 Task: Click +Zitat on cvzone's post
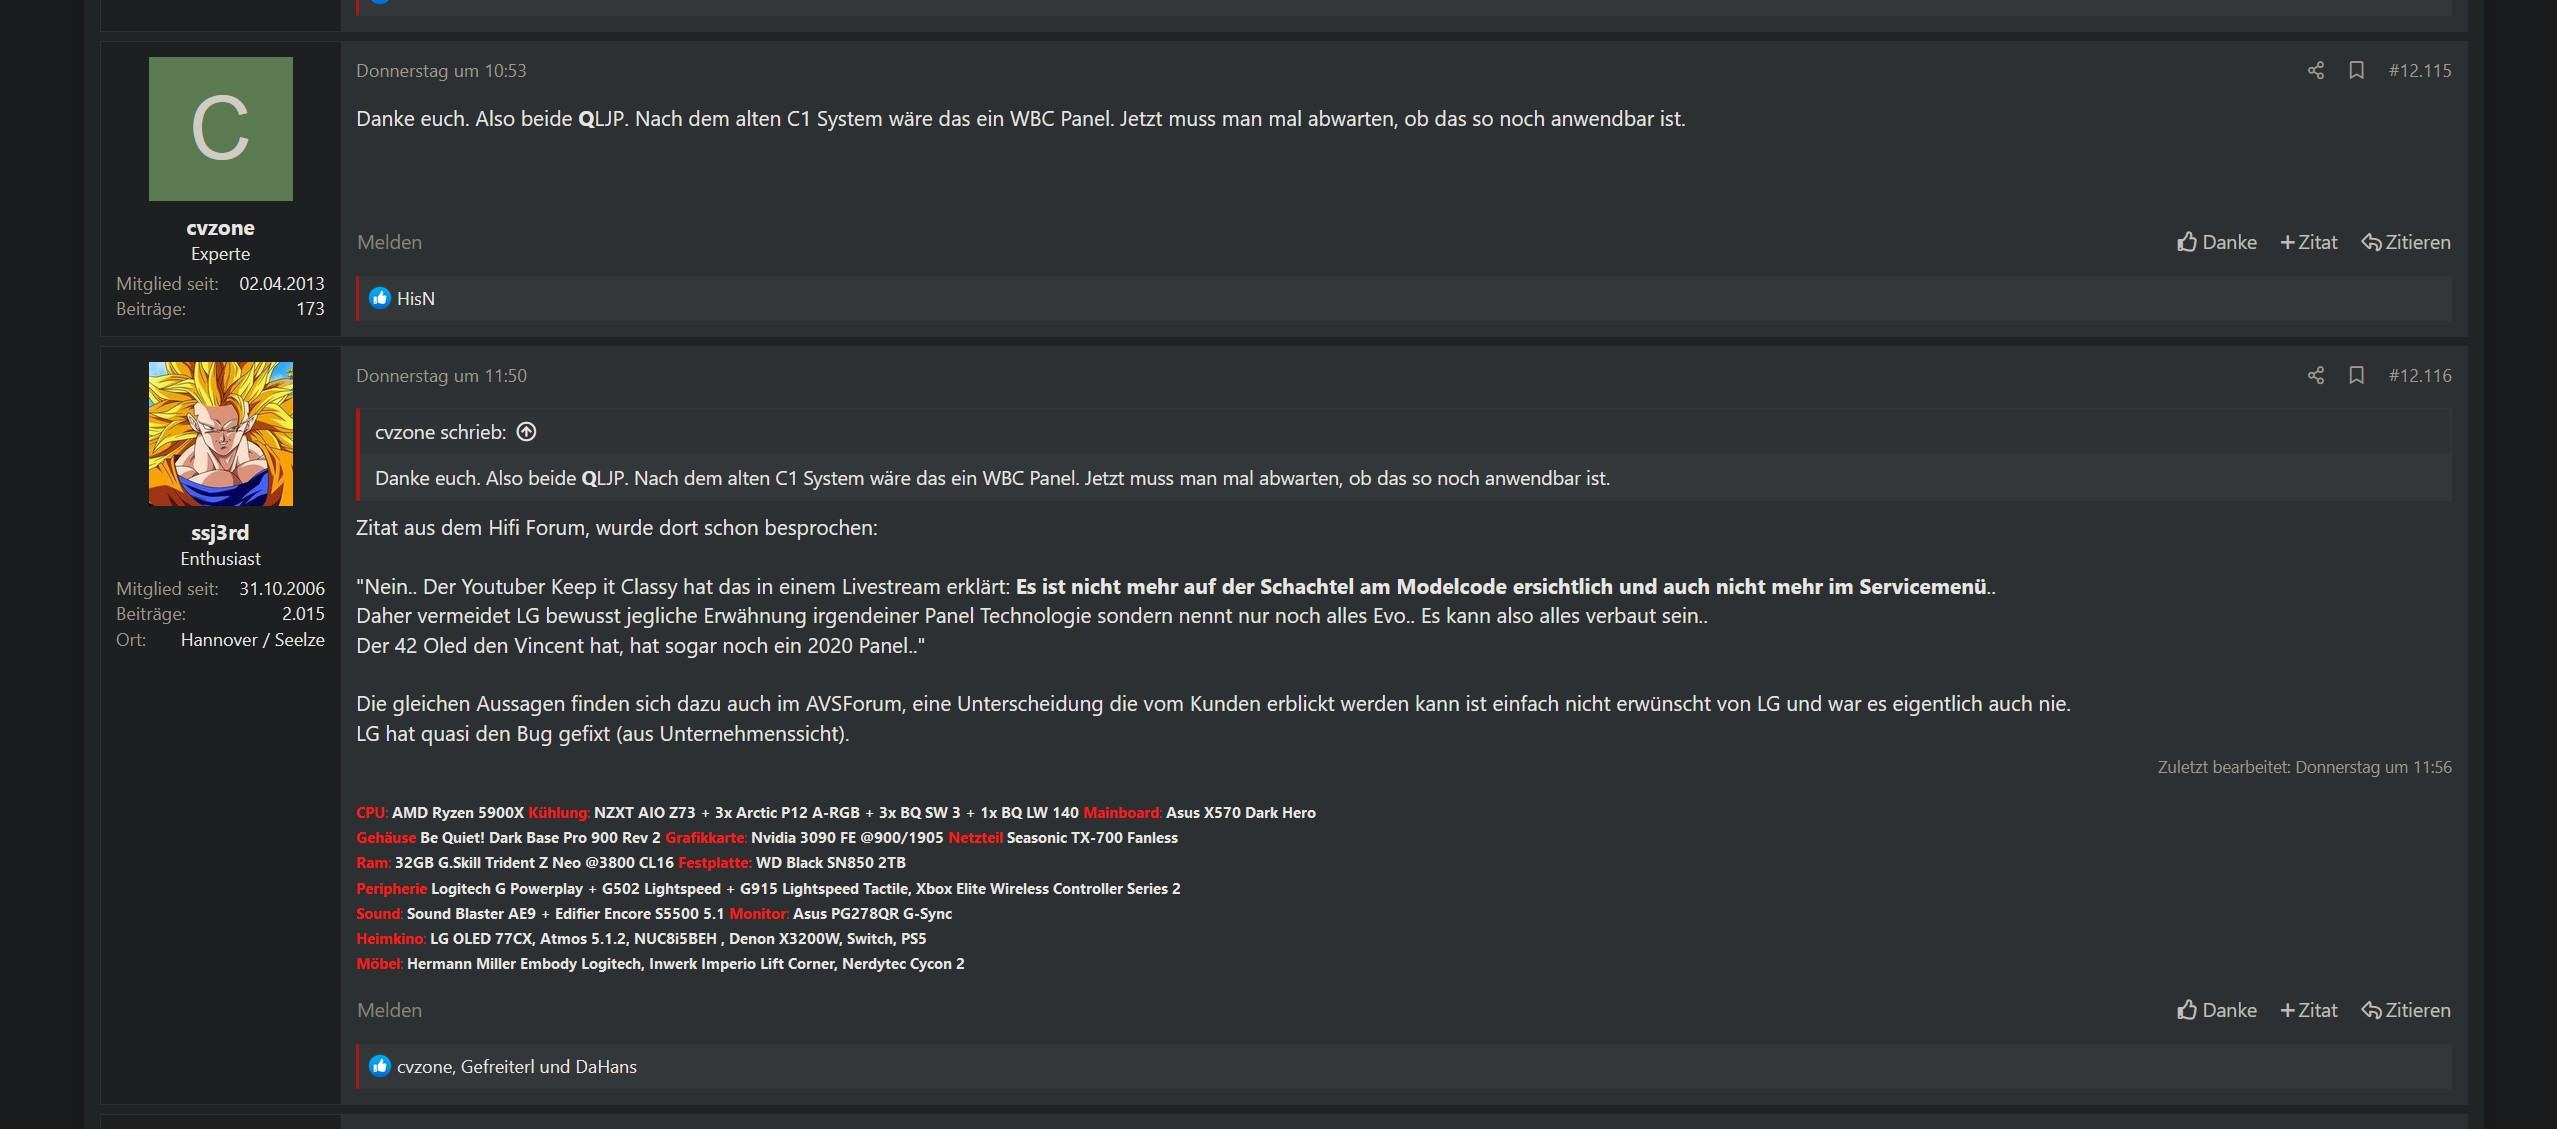(2308, 242)
